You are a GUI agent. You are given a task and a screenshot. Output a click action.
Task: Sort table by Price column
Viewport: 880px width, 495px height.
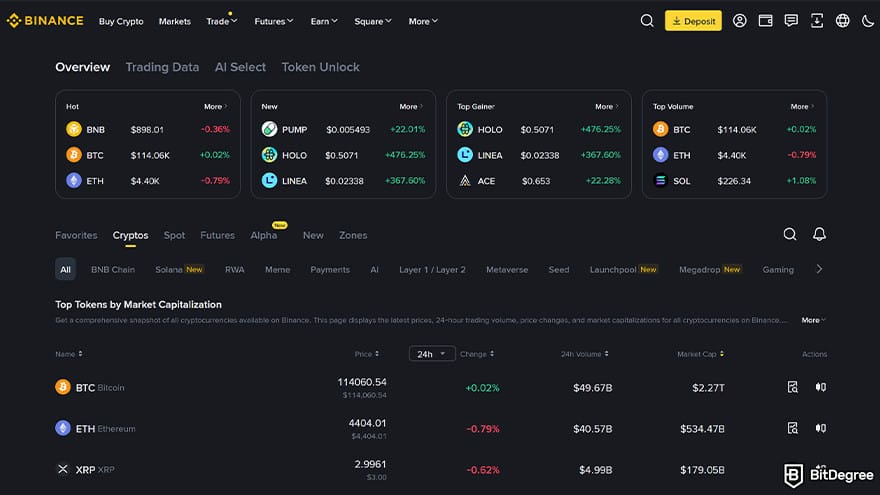[x=366, y=354]
